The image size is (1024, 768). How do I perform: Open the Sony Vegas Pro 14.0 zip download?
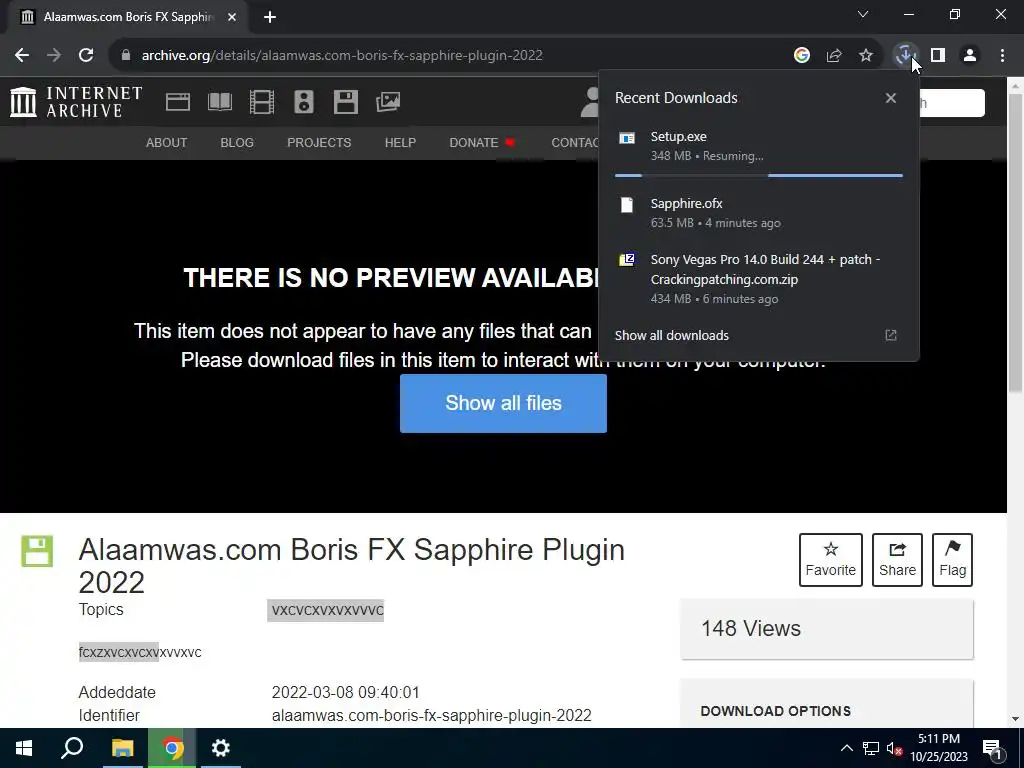click(x=759, y=279)
